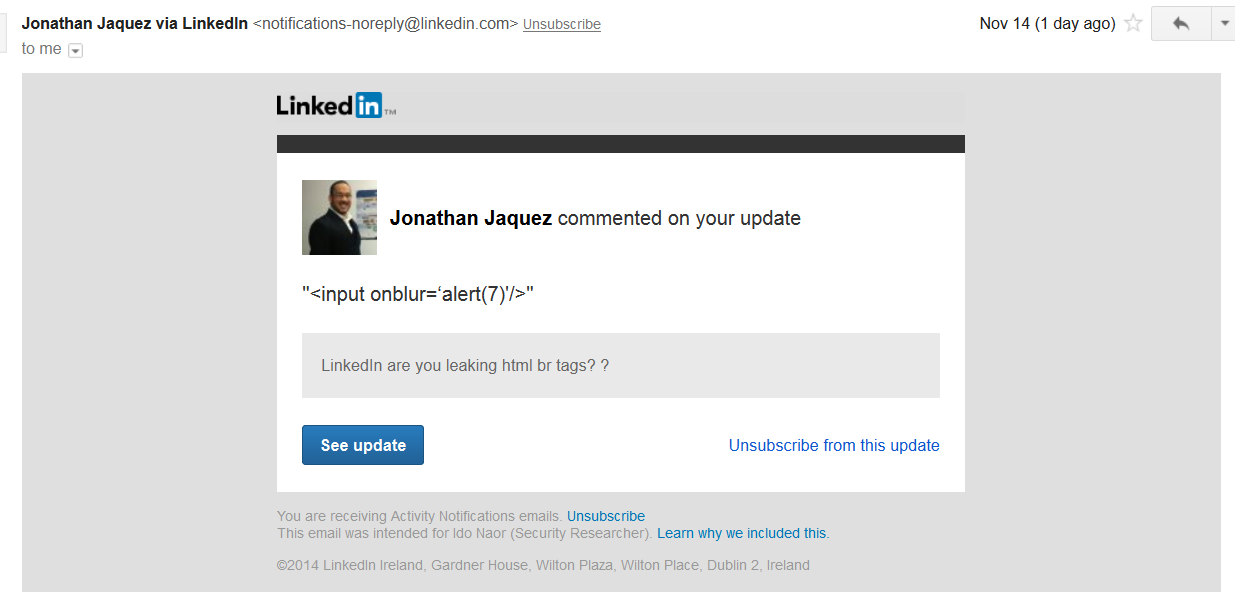Screen dimensions: 1235x592
Task: Click the reply arrow button
Action: pyautogui.click(x=1180, y=24)
